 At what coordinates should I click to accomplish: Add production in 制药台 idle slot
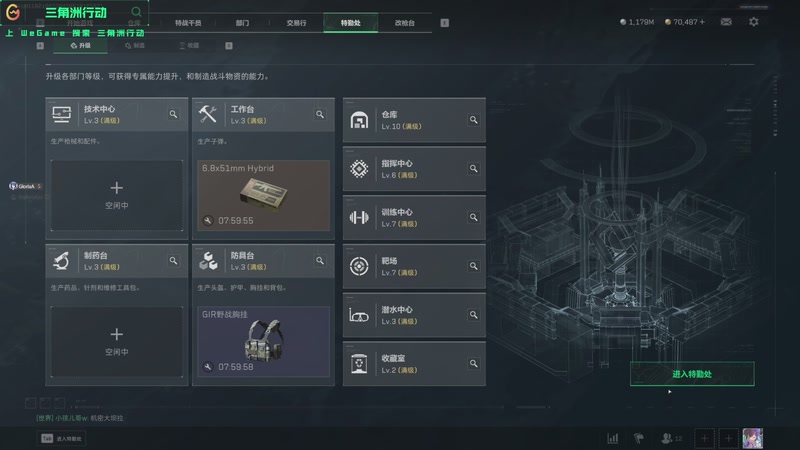pyautogui.click(x=116, y=342)
